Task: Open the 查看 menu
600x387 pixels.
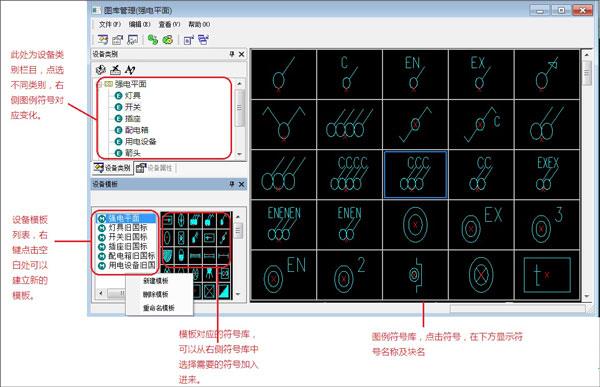Action: point(169,24)
